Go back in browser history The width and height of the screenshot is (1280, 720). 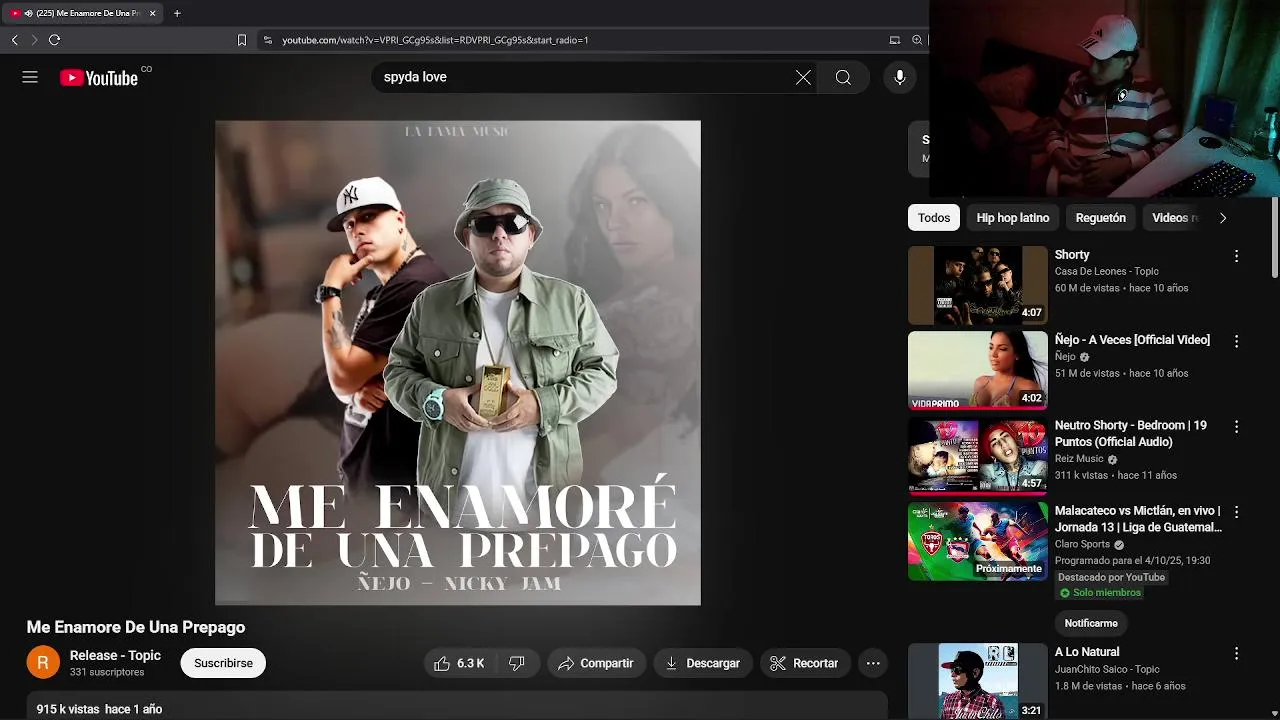(x=14, y=40)
